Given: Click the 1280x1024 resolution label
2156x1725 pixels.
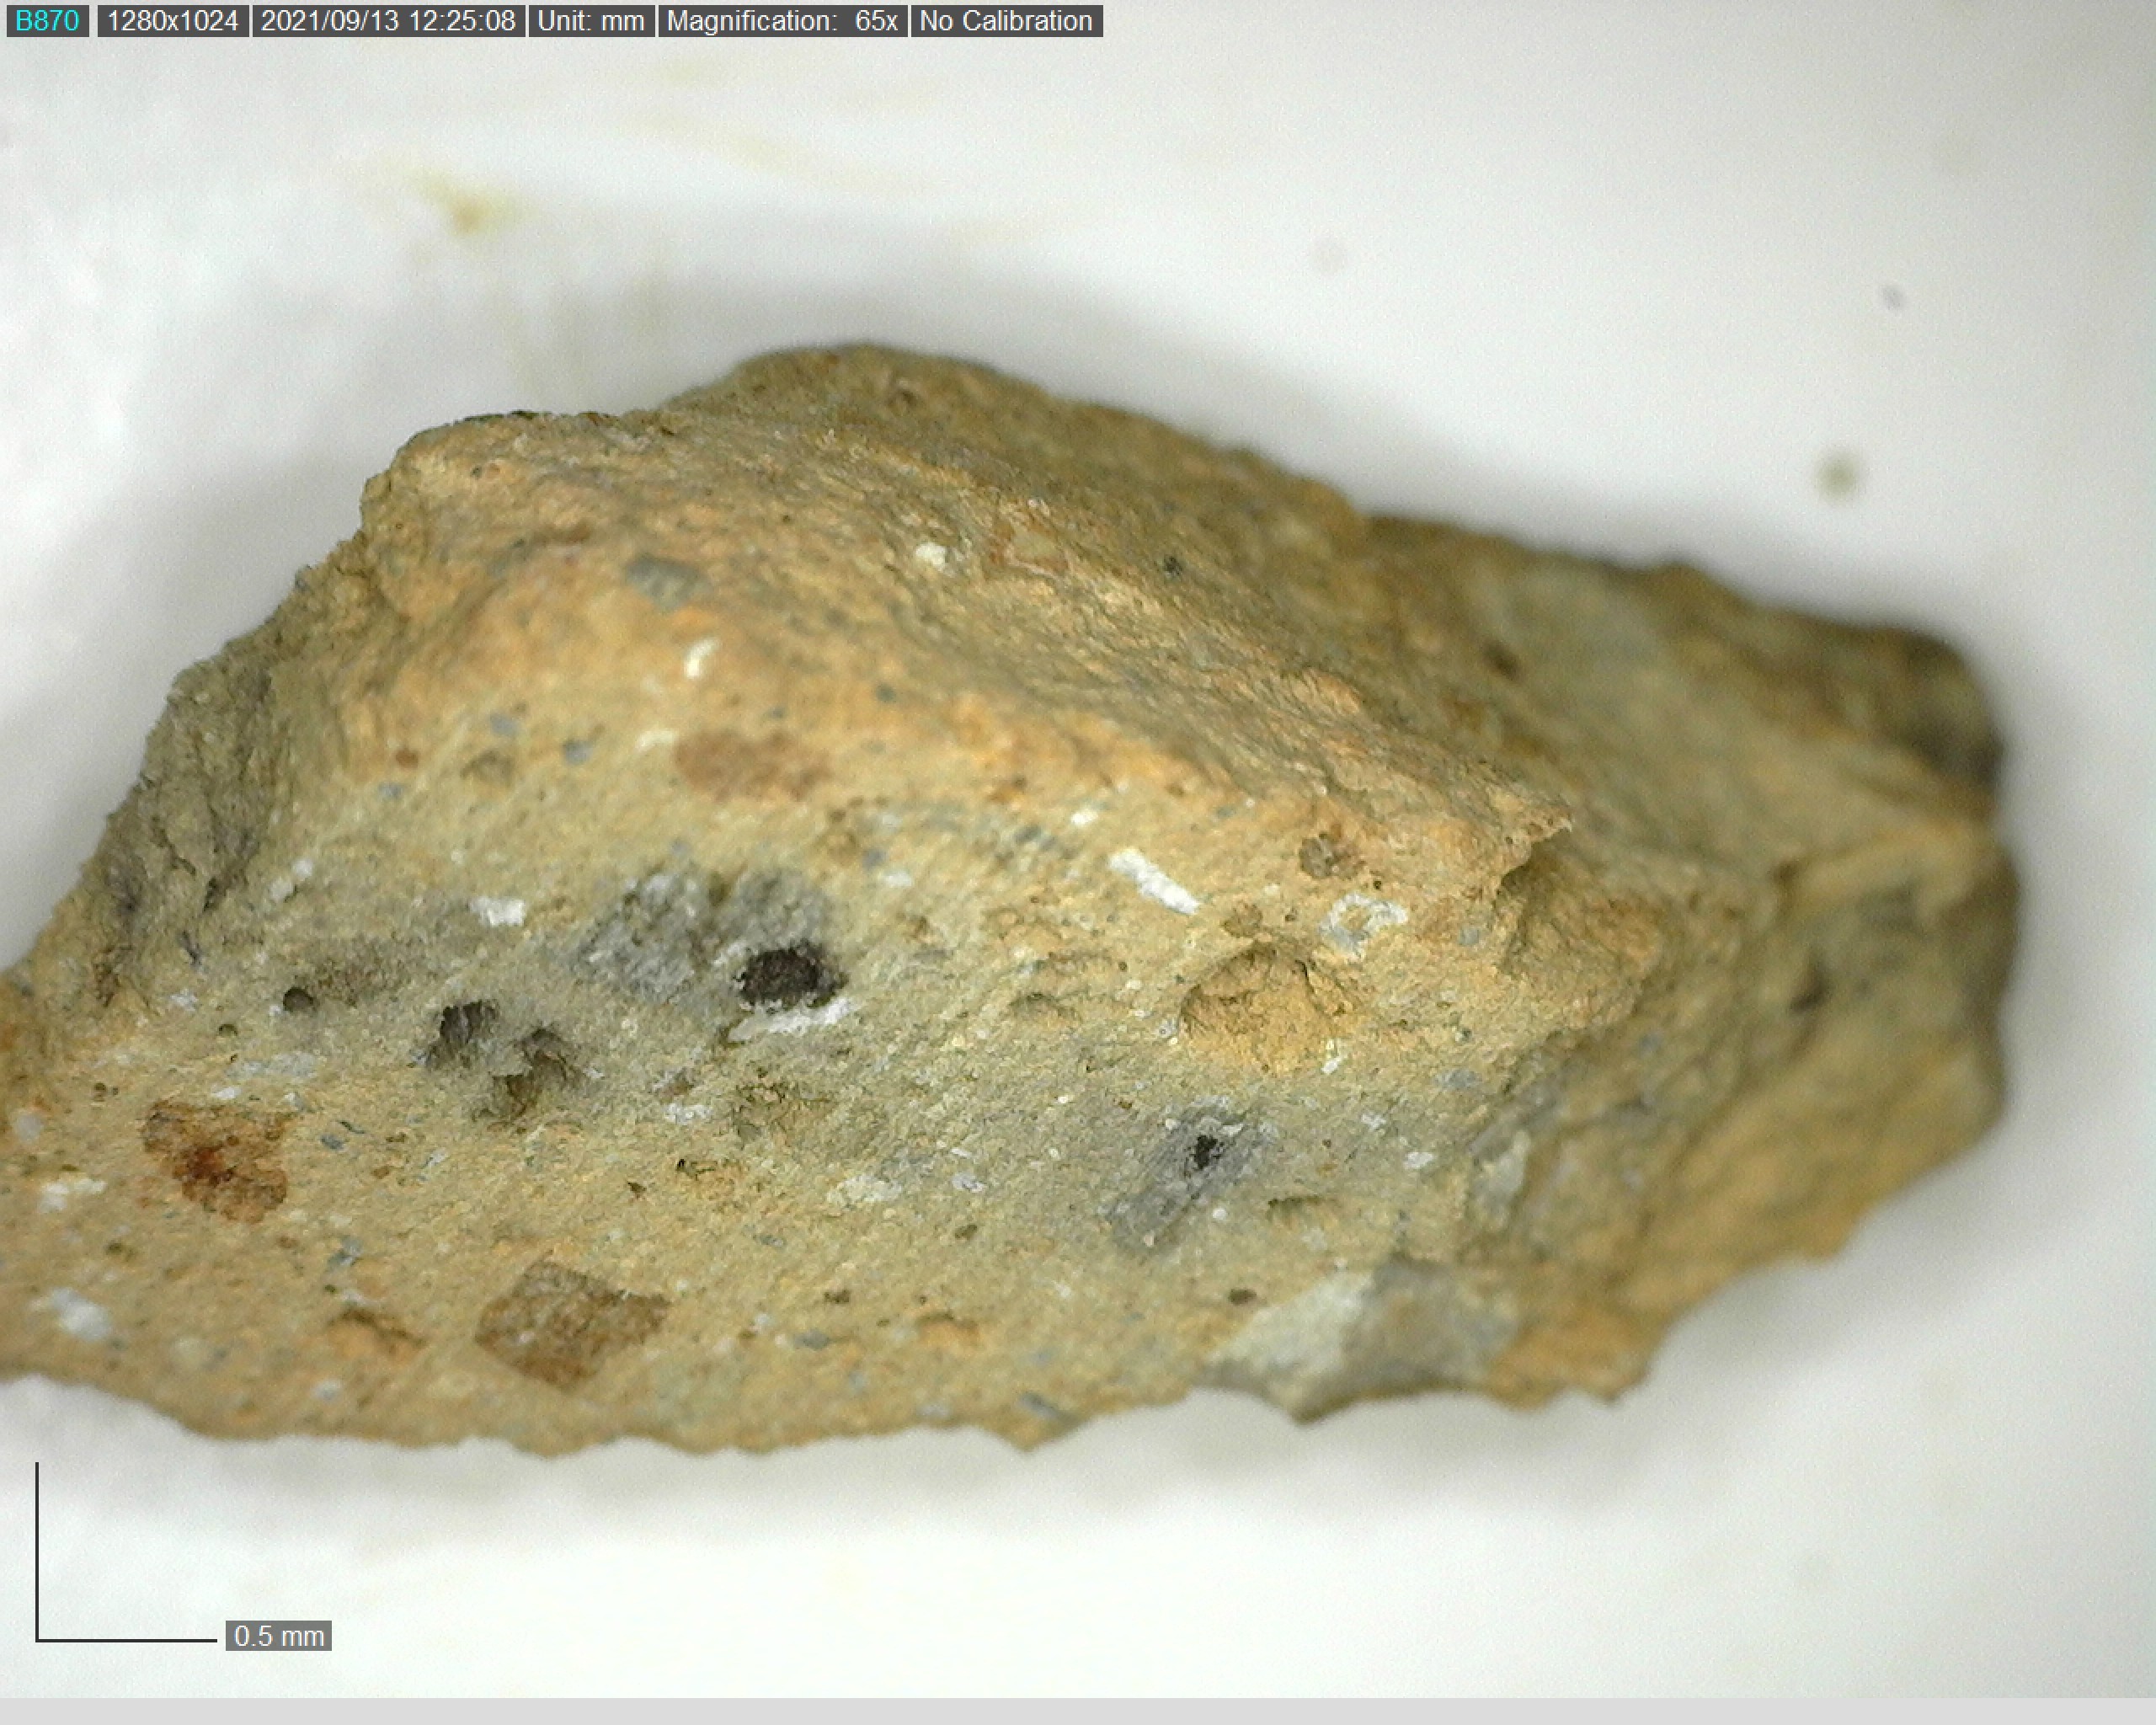Looking at the screenshot, I should (172, 21).
